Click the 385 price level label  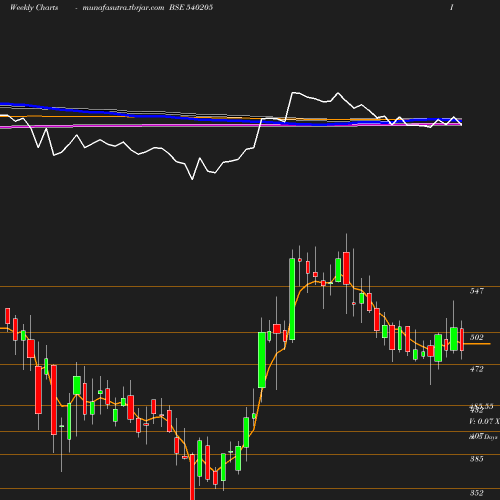(x=477, y=459)
